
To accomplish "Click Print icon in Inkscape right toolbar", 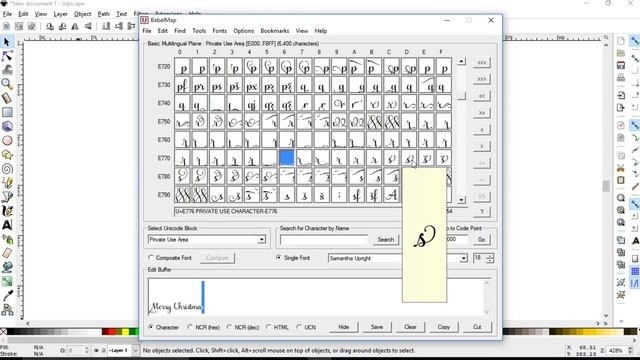I will coord(621,77).
